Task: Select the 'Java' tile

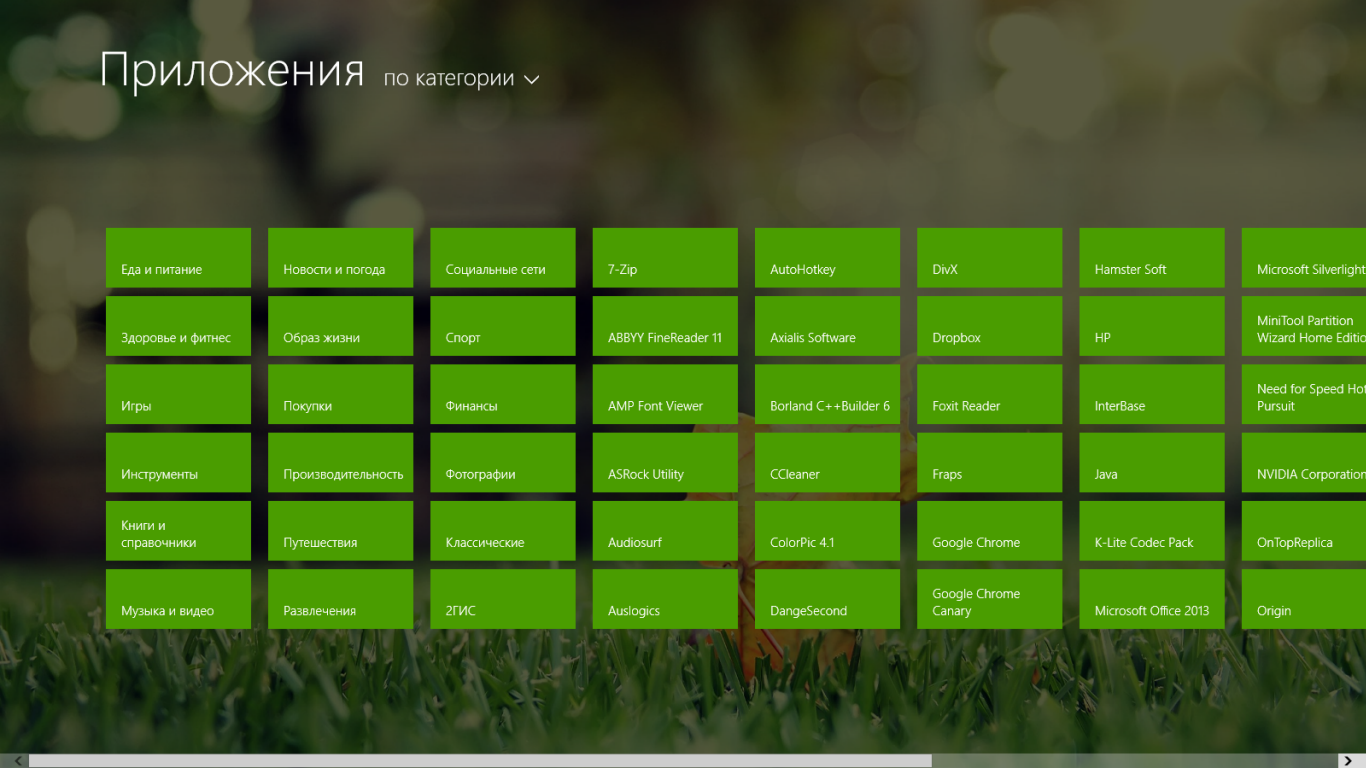Action: 1152,462
